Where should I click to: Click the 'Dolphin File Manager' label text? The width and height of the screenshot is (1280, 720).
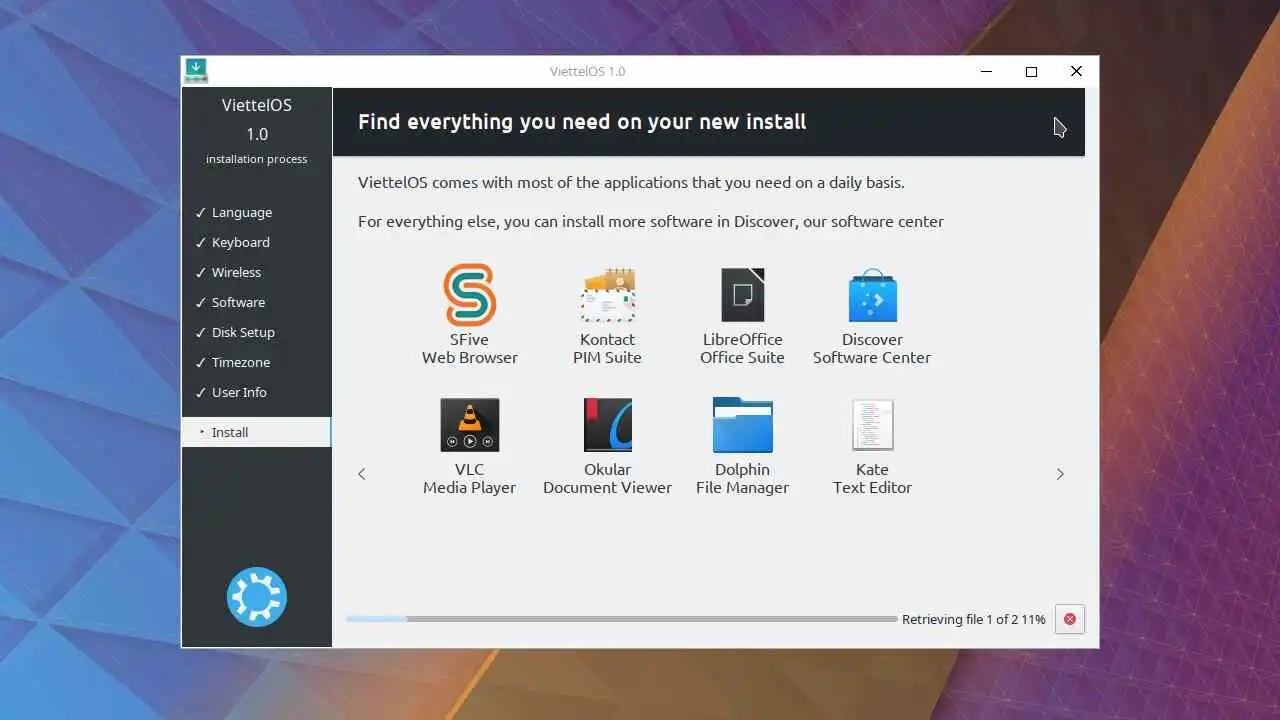click(x=742, y=478)
